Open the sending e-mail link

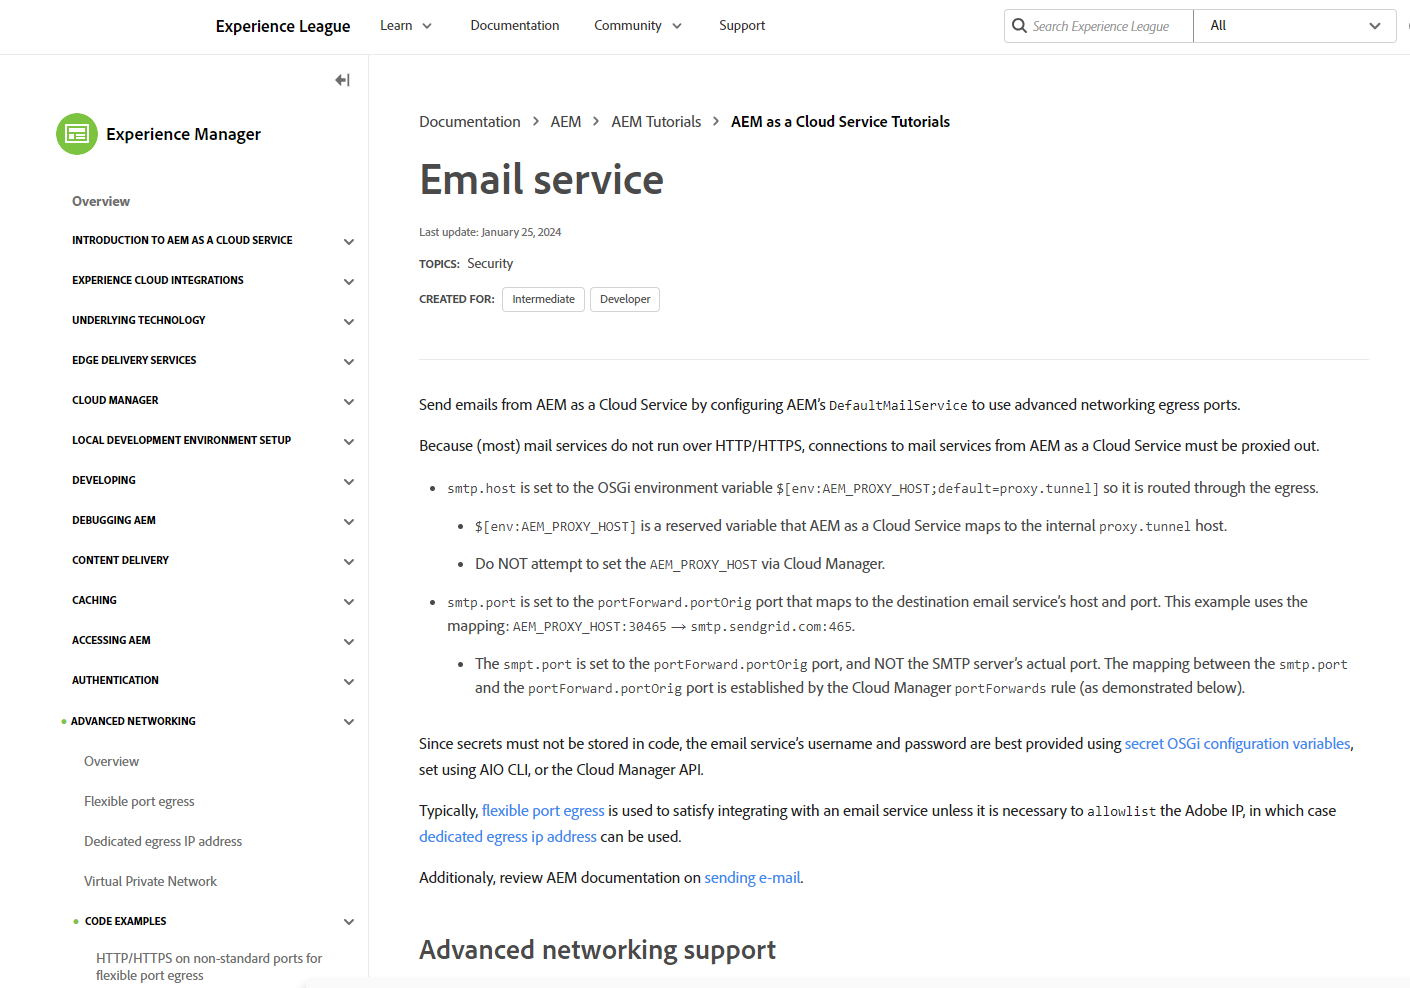pyautogui.click(x=752, y=878)
